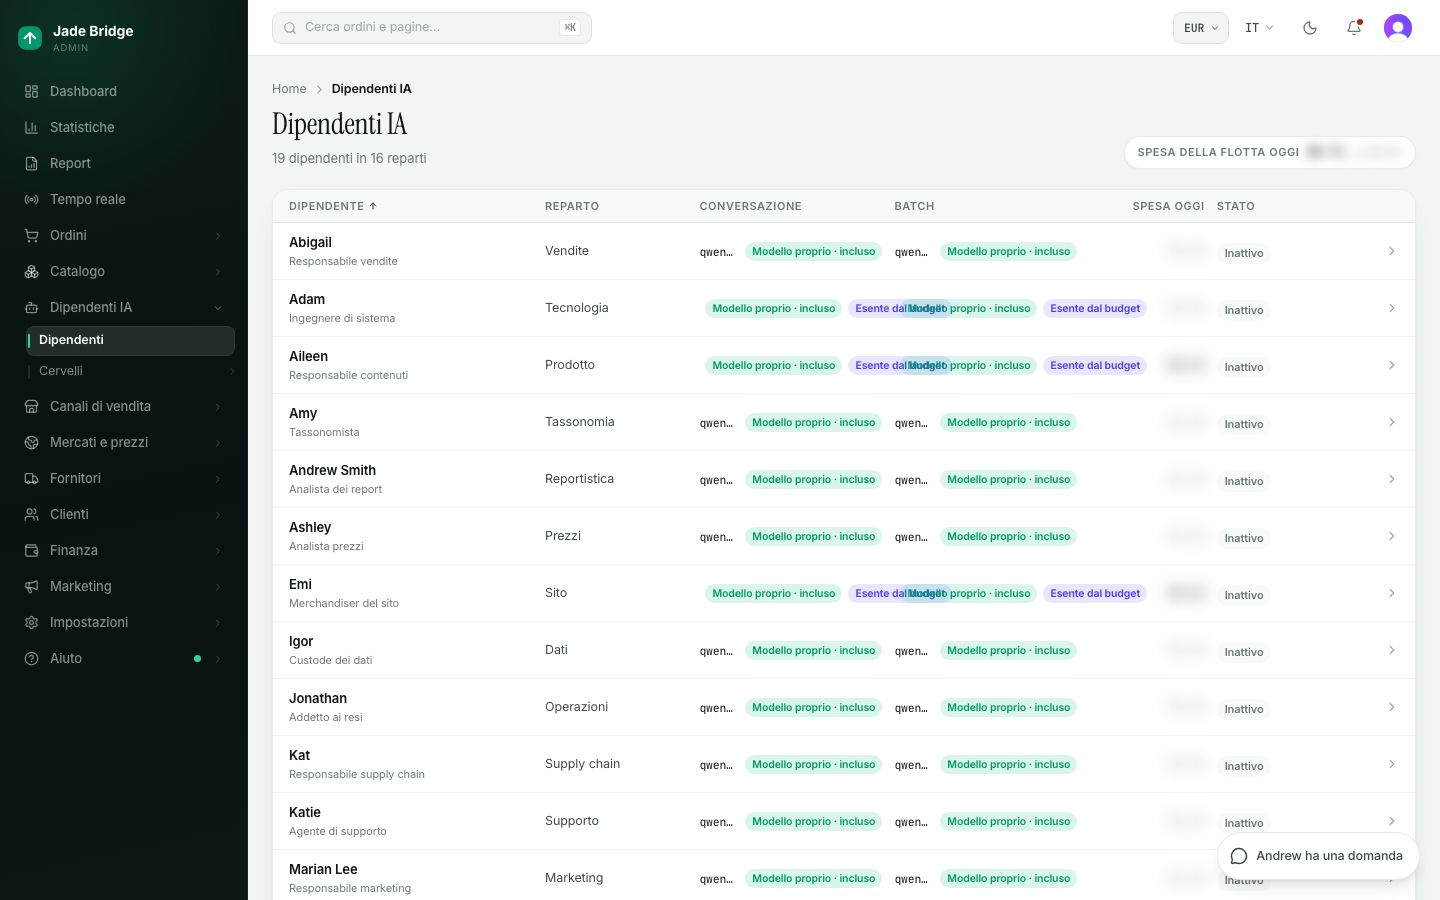Click Tassonomia department cell
This screenshot has width=1440, height=900.
pyautogui.click(x=580, y=422)
